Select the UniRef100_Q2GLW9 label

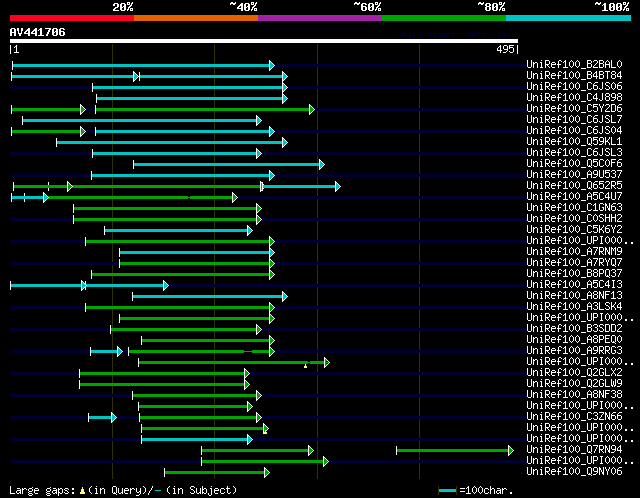(574, 384)
